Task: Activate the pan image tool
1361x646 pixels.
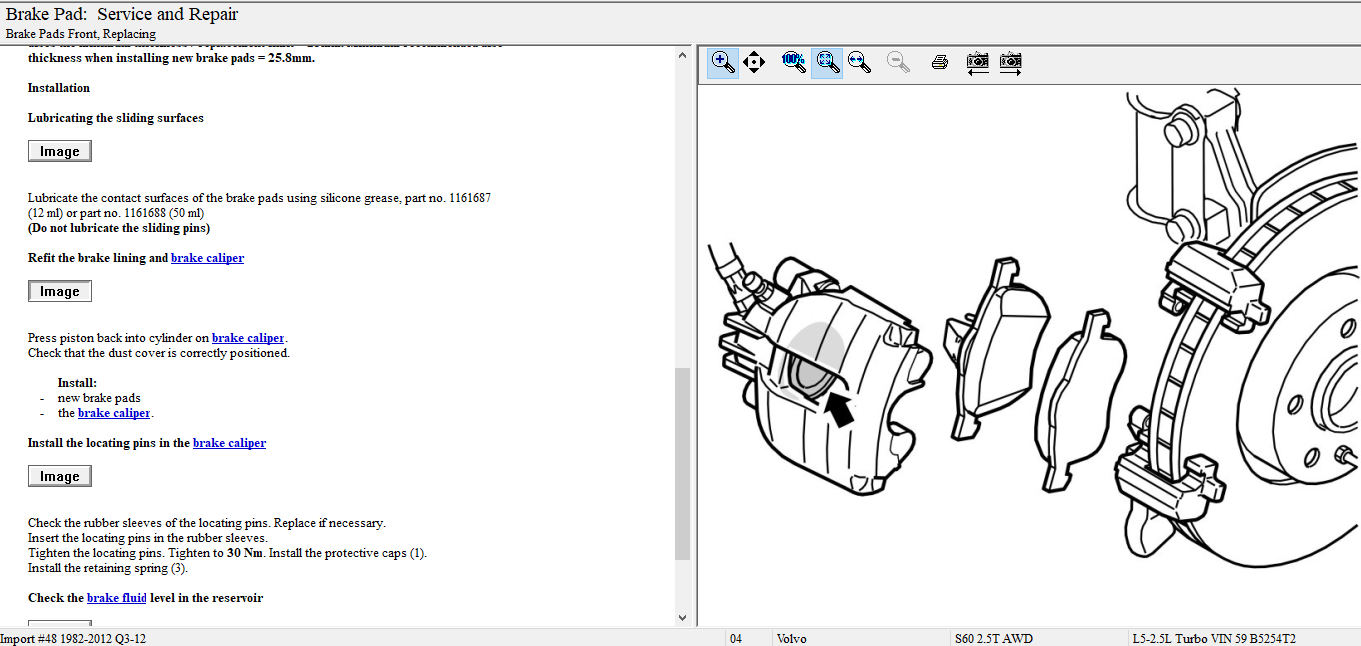Action: click(x=754, y=63)
